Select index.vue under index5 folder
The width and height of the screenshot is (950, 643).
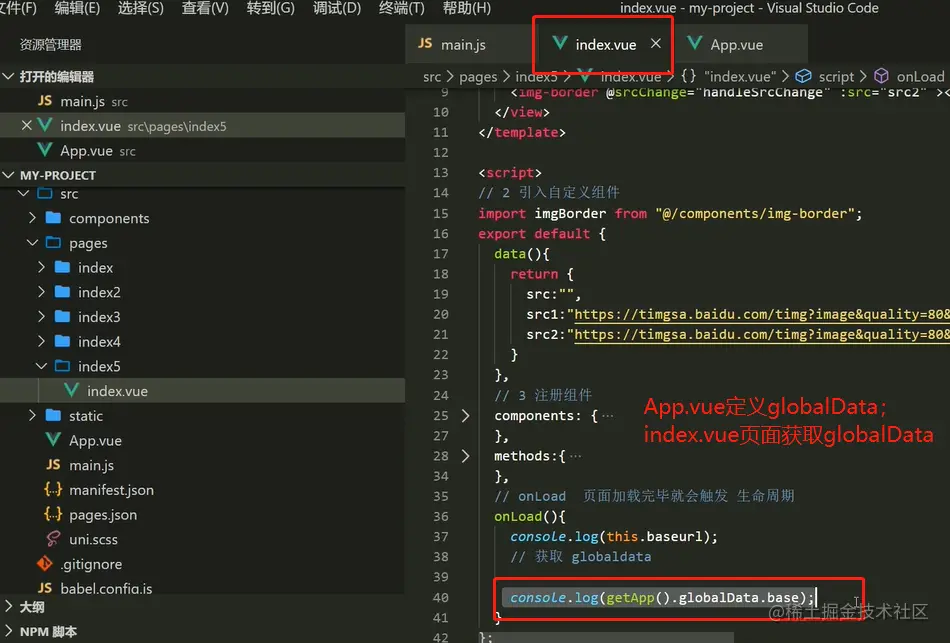click(202, 391)
